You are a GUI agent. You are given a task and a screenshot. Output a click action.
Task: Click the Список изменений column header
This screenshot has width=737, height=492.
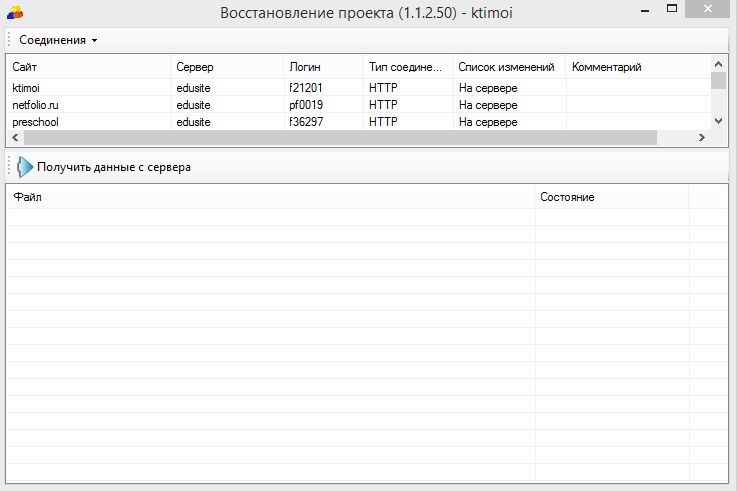coord(508,67)
